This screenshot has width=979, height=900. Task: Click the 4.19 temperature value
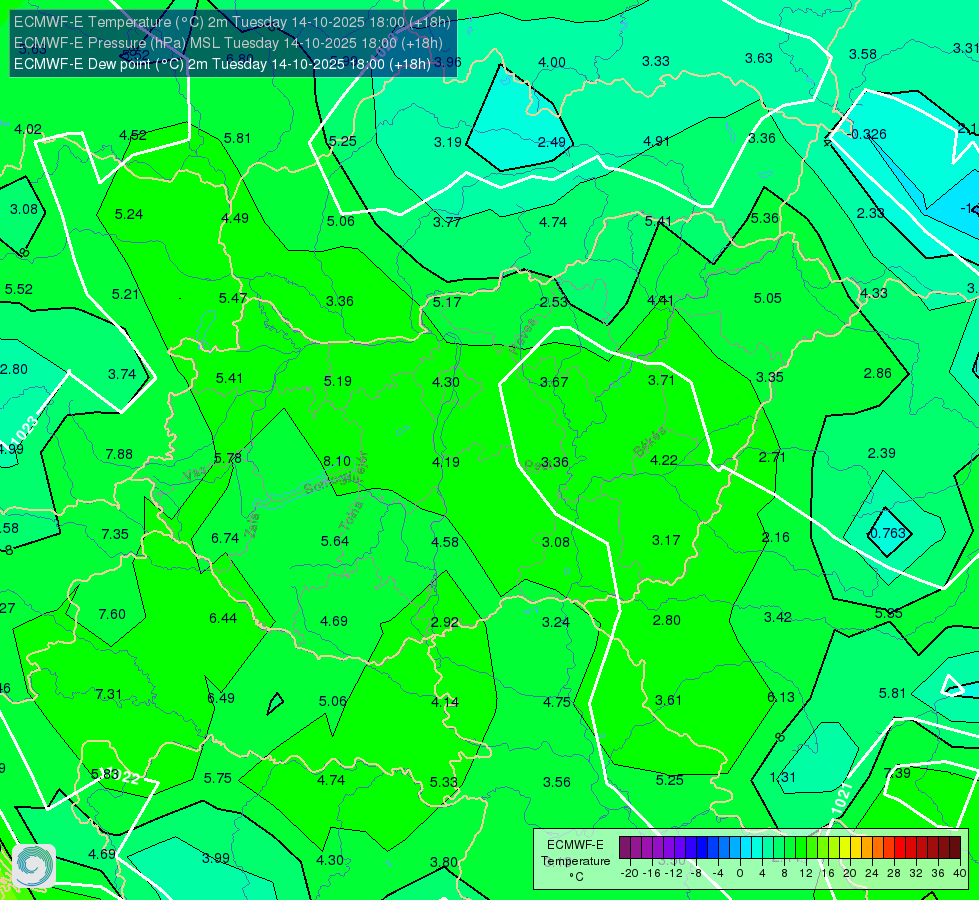pos(446,462)
